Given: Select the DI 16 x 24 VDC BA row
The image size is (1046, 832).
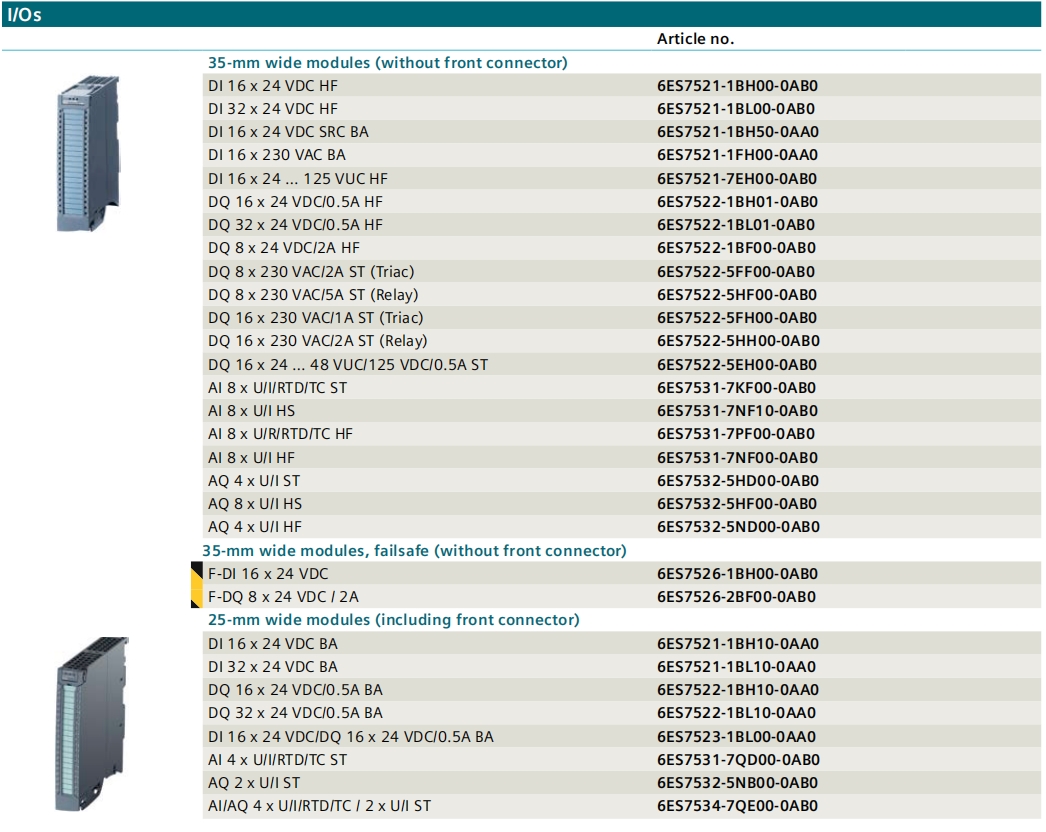Looking at the screenshot, I should pos(273,644).
